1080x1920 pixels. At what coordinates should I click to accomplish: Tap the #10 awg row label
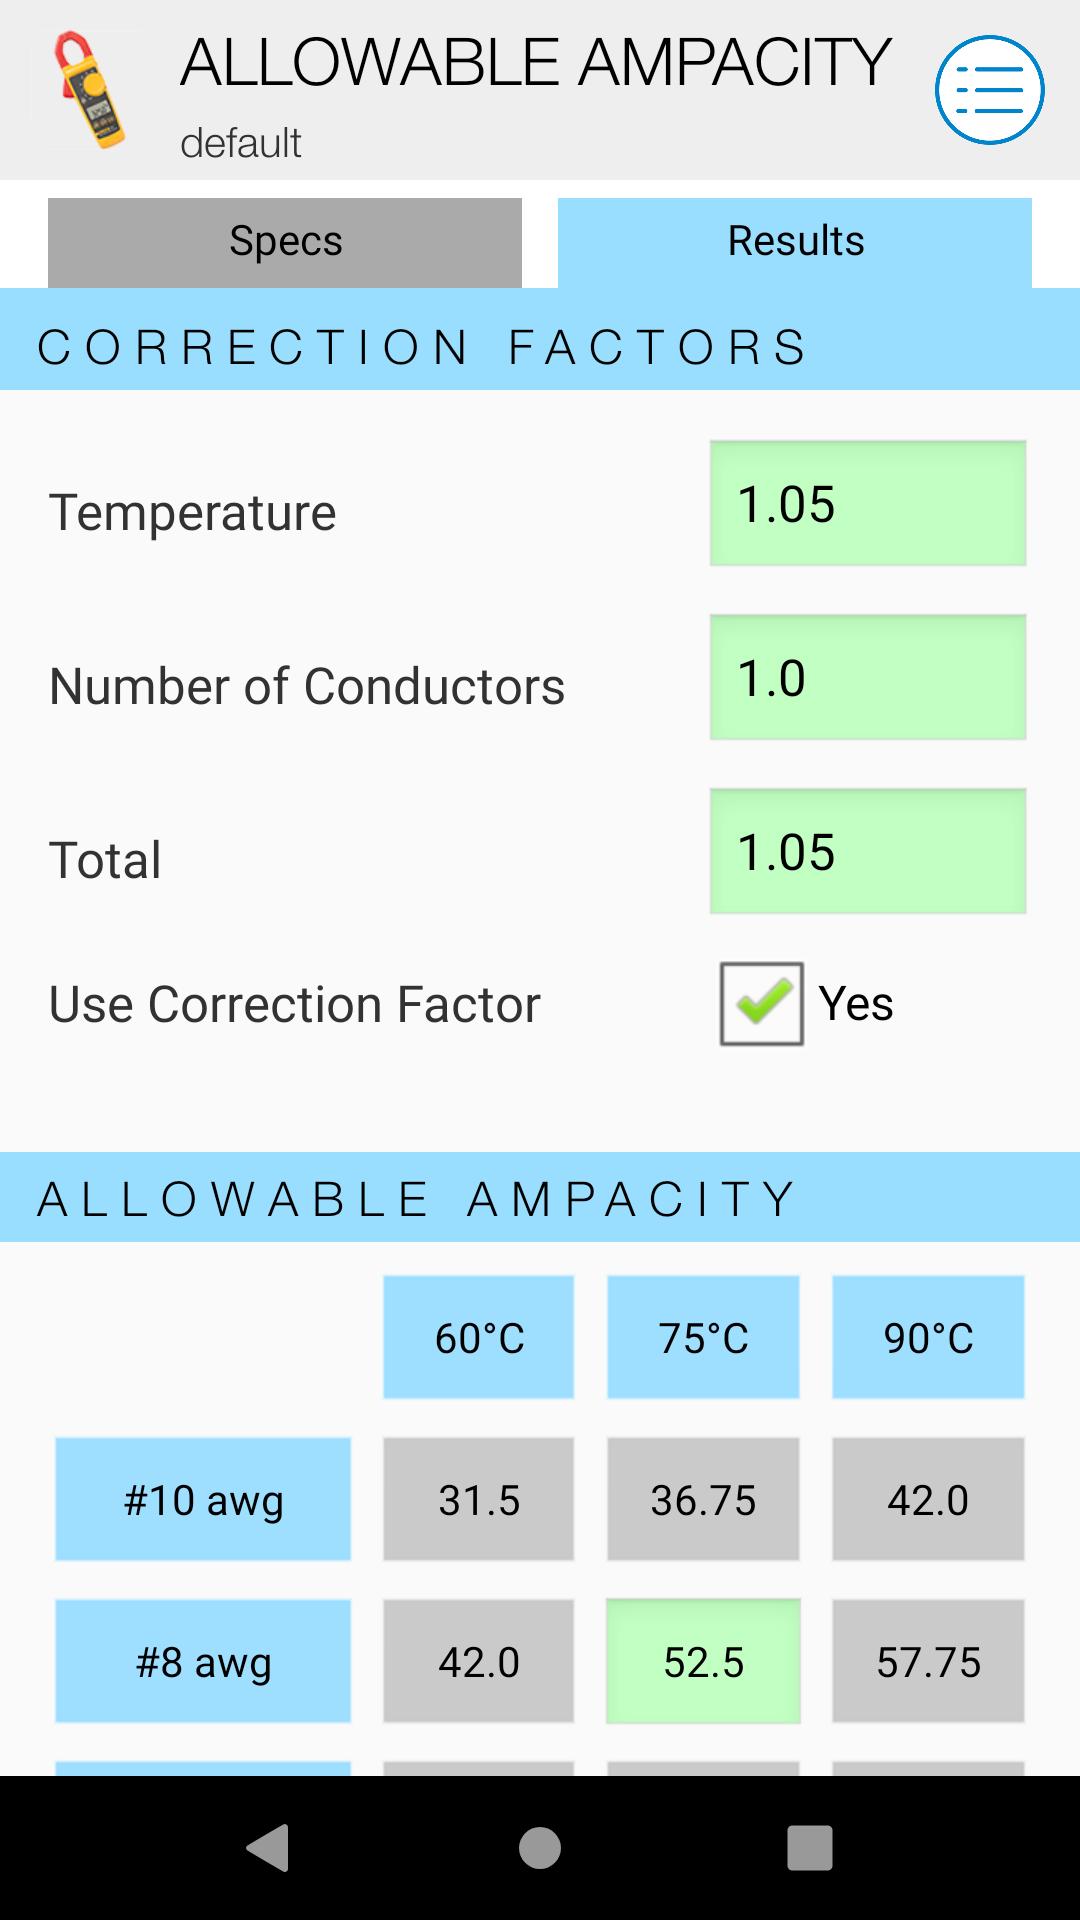click(203, 1499)
